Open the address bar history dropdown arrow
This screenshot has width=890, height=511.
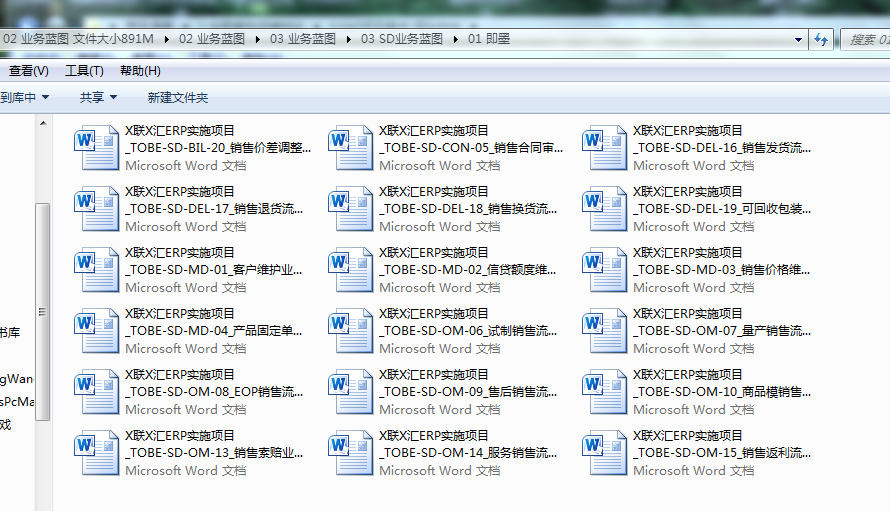[798, 39]
